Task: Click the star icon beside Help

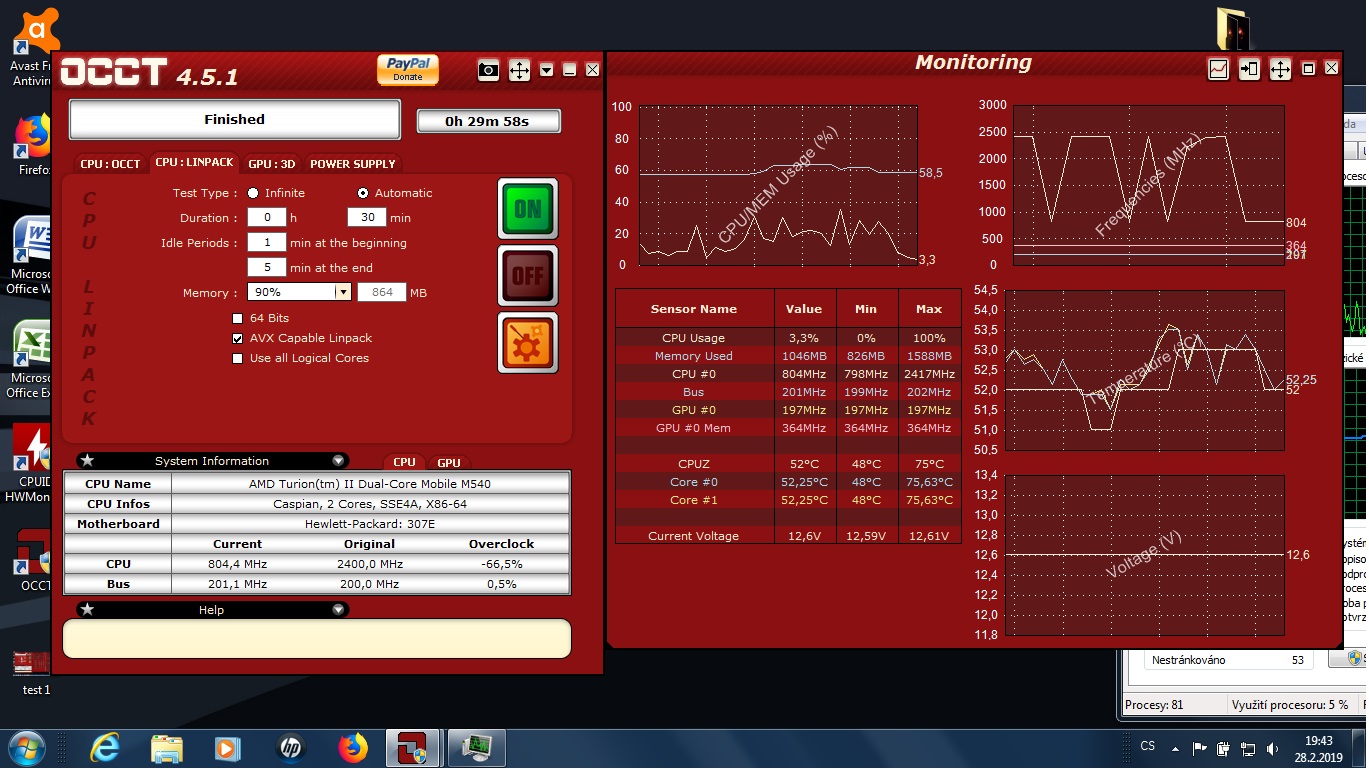Action: click(x=87, y=610)
